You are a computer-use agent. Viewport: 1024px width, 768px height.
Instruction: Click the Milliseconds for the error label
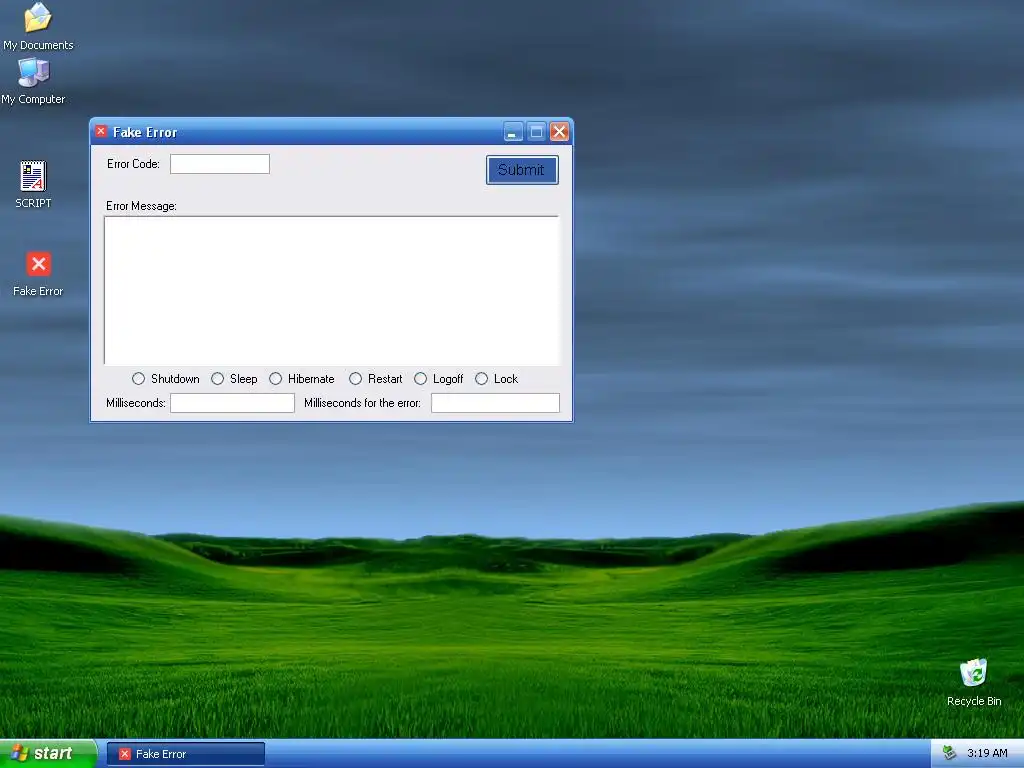click(x=362, y=403)
